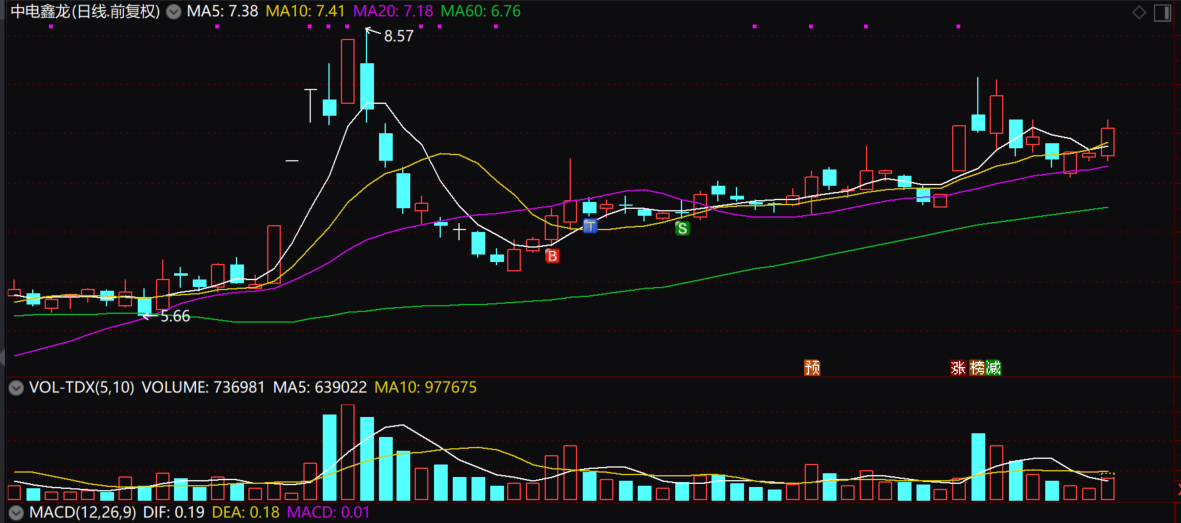Click the volume MA5: 639022 value
This screenshot has height=523, width=1181.
pyautogui.click(x=320, y=388)
